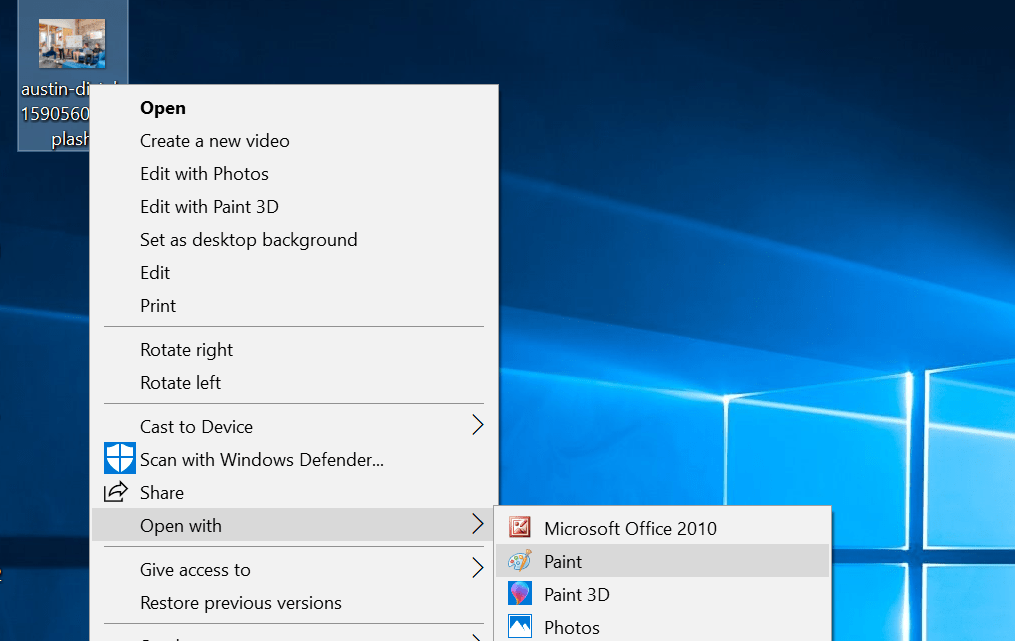Screen dimensions: 1015x641
Task: Choose Scan with Windows Defender
Action: (x=295, y=460)
